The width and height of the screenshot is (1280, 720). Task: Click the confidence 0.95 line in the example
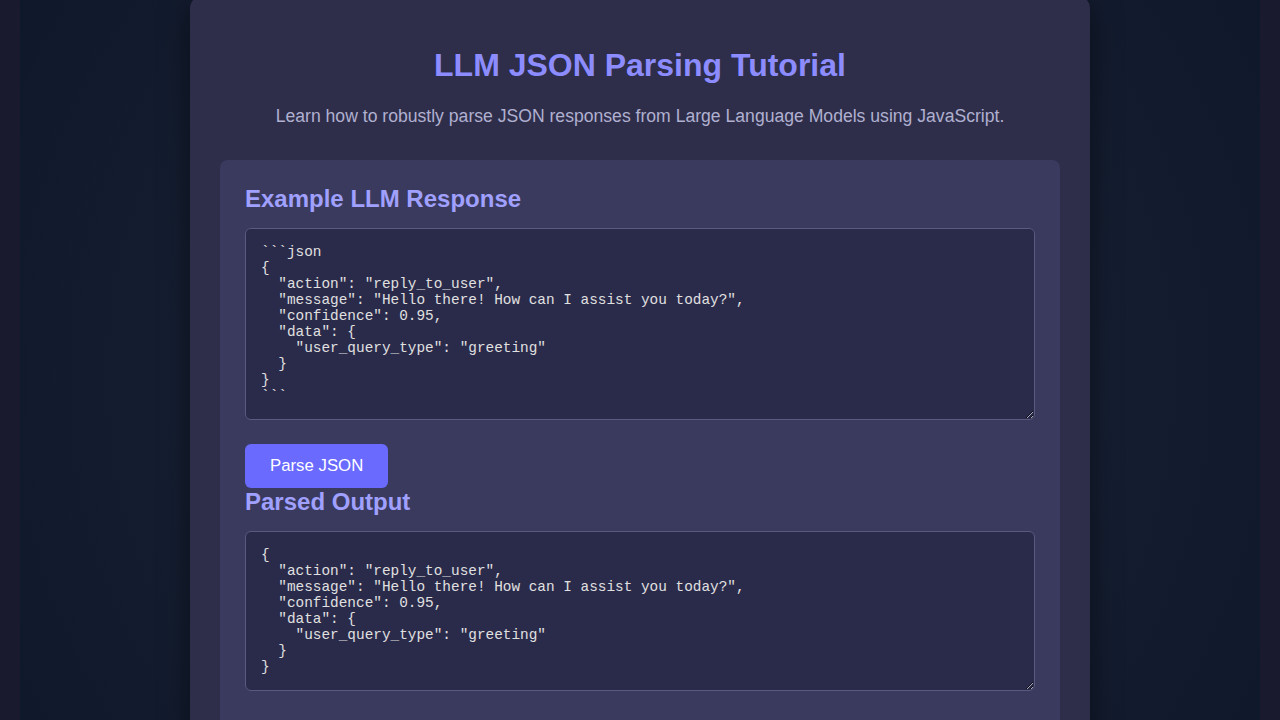[x=359, y=315]
